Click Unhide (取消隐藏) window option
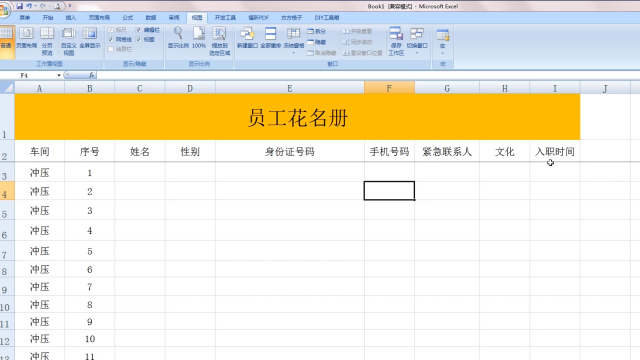The width and height of the screenshot is (640, 360). pyautogui.click(x=322, y=53)
